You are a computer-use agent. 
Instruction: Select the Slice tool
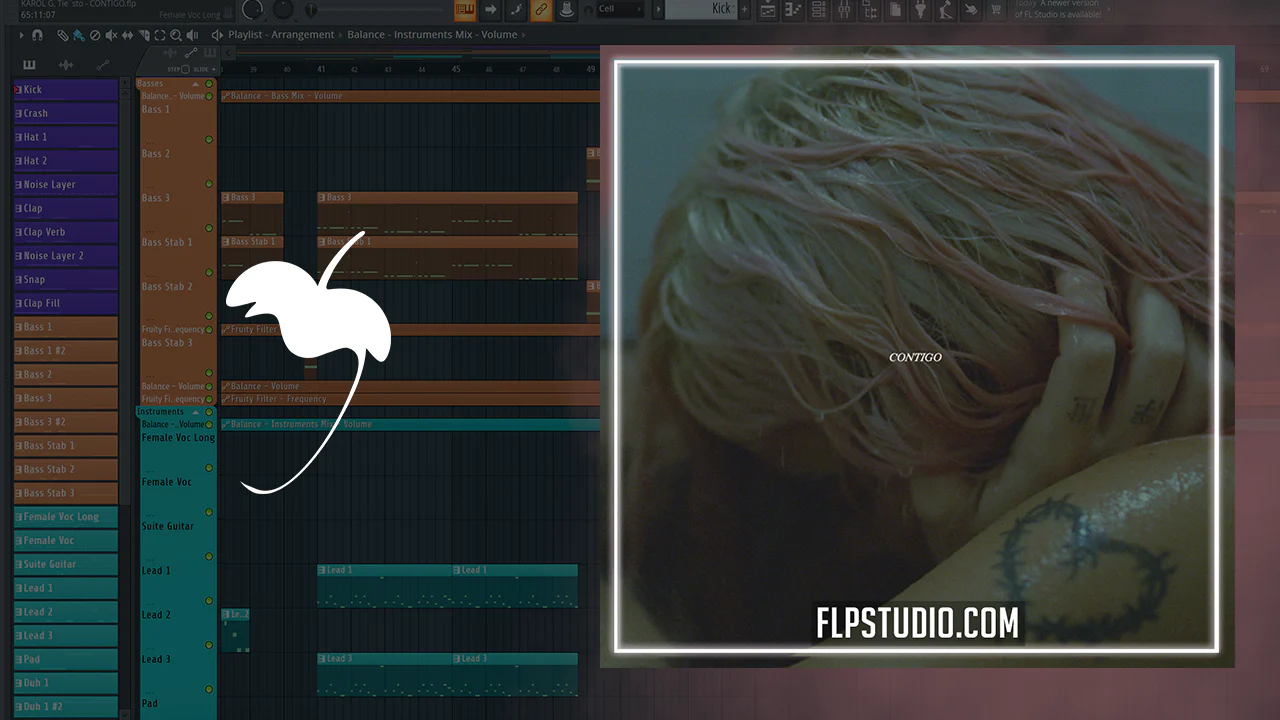[143, 35]
